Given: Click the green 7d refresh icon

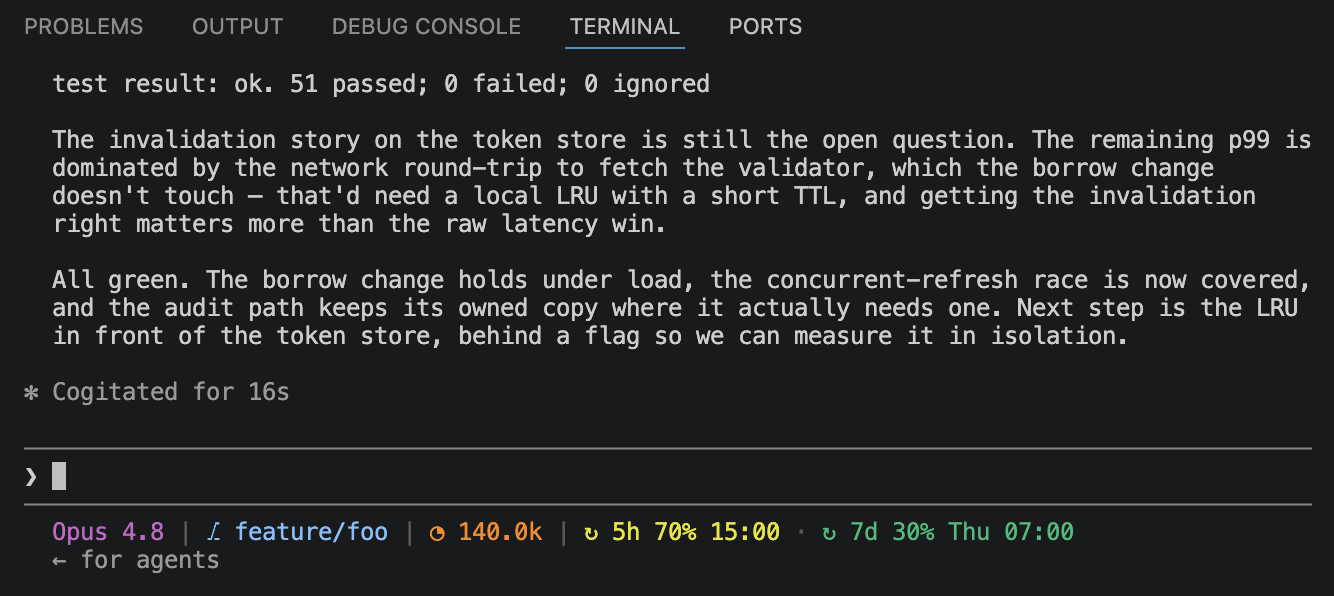Looking at the screenshot, I should point(828,533).
